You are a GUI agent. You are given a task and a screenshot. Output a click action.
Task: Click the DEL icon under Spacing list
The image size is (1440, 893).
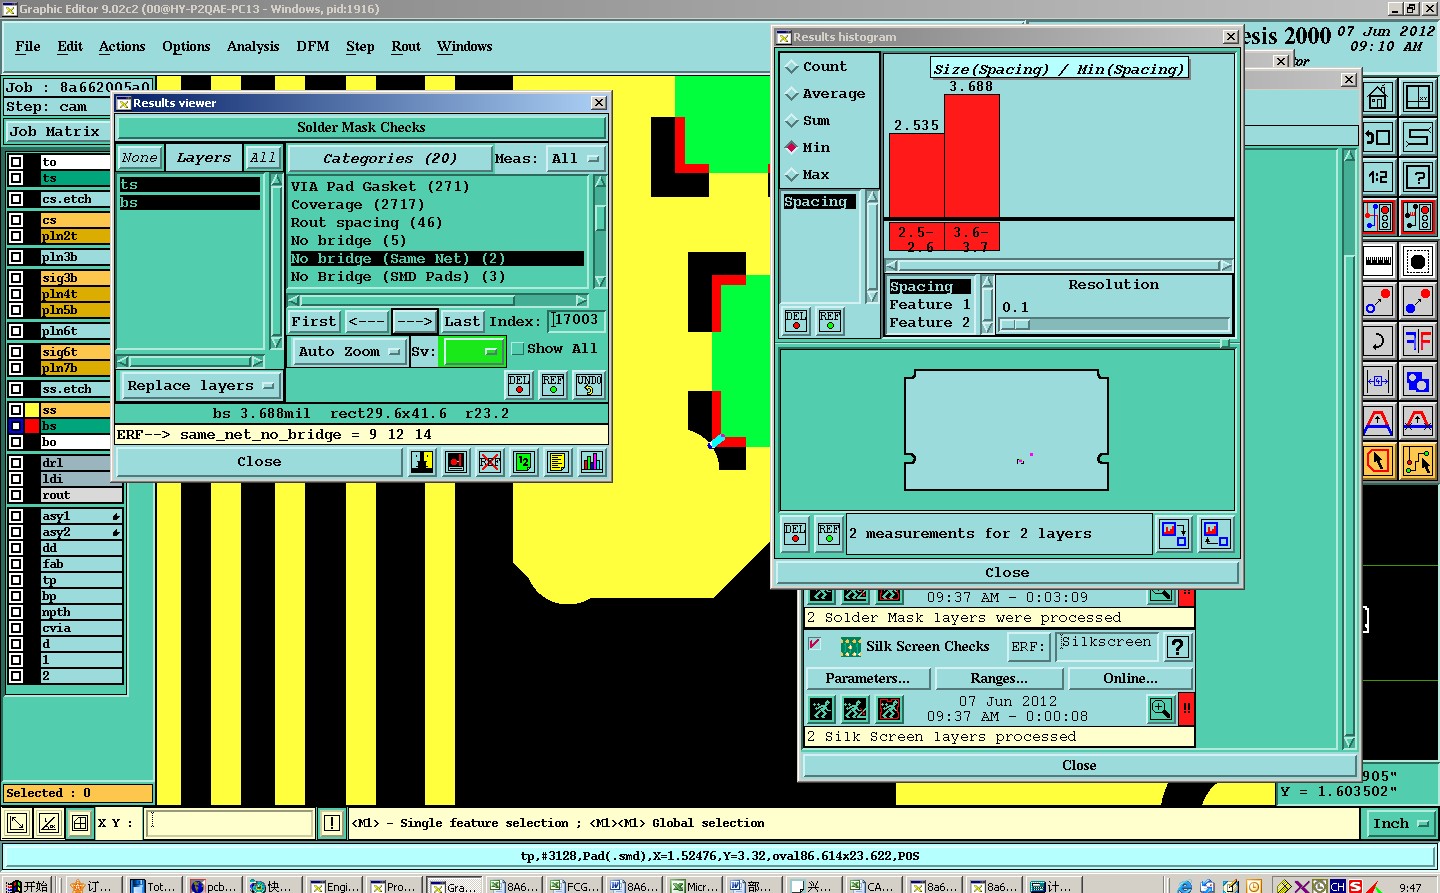796,321
